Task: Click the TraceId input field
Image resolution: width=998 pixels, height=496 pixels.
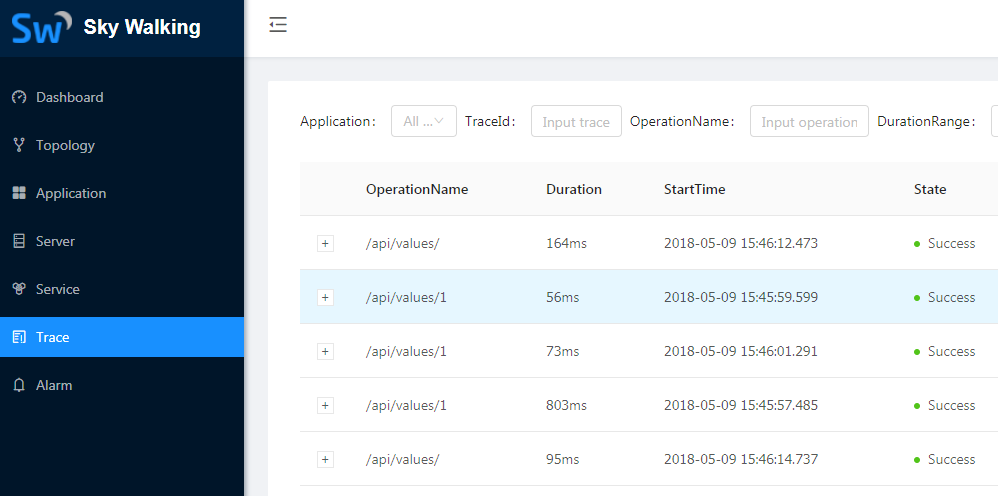Action: click(576, 121)
